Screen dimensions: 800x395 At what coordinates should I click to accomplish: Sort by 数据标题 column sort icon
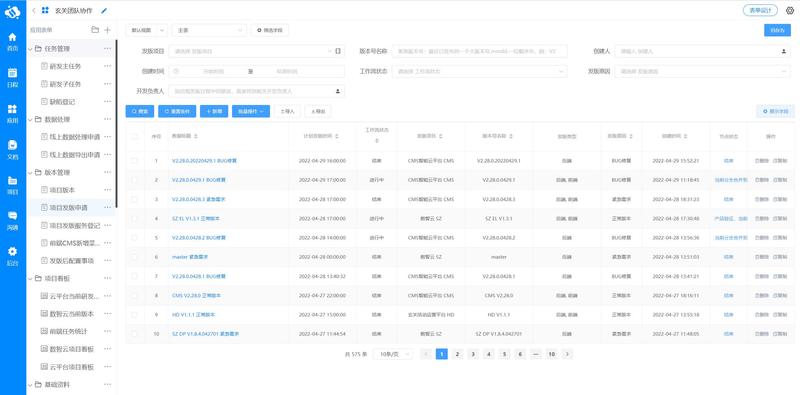[196, 136]
